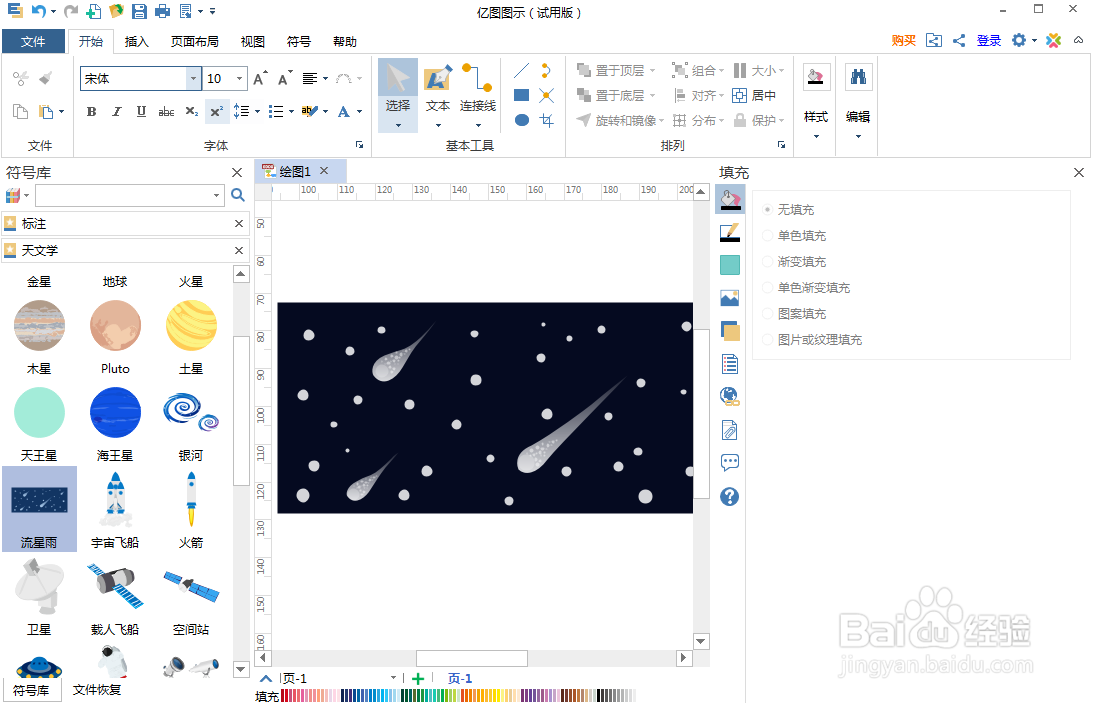Toggle superscript formatting

[216, 112]
